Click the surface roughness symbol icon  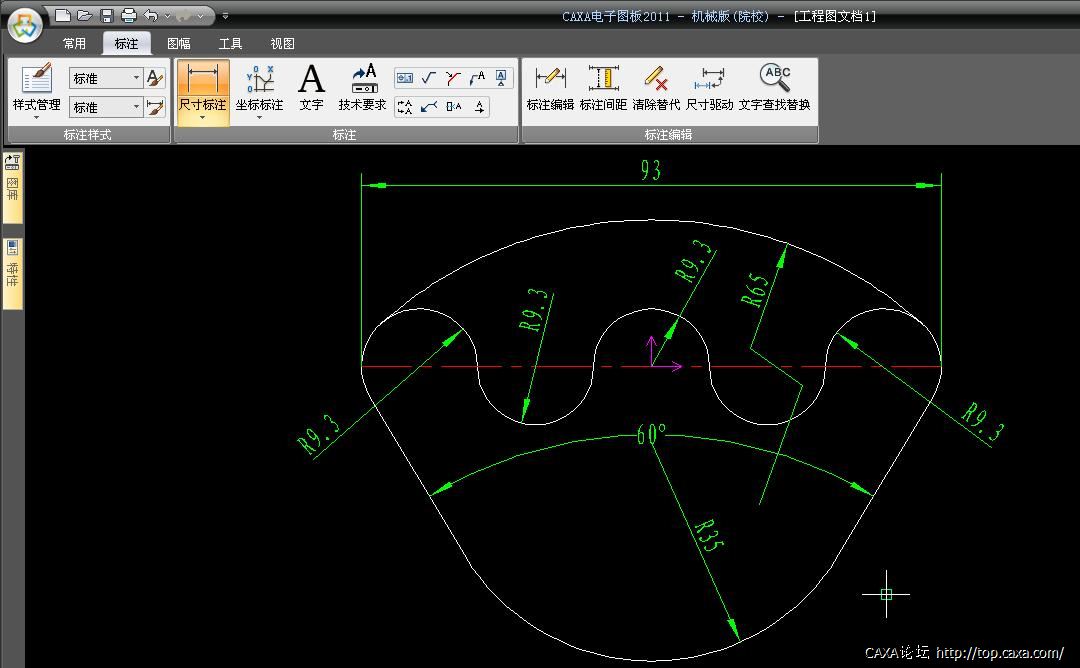pyautogui.click(x=429, y=78)
